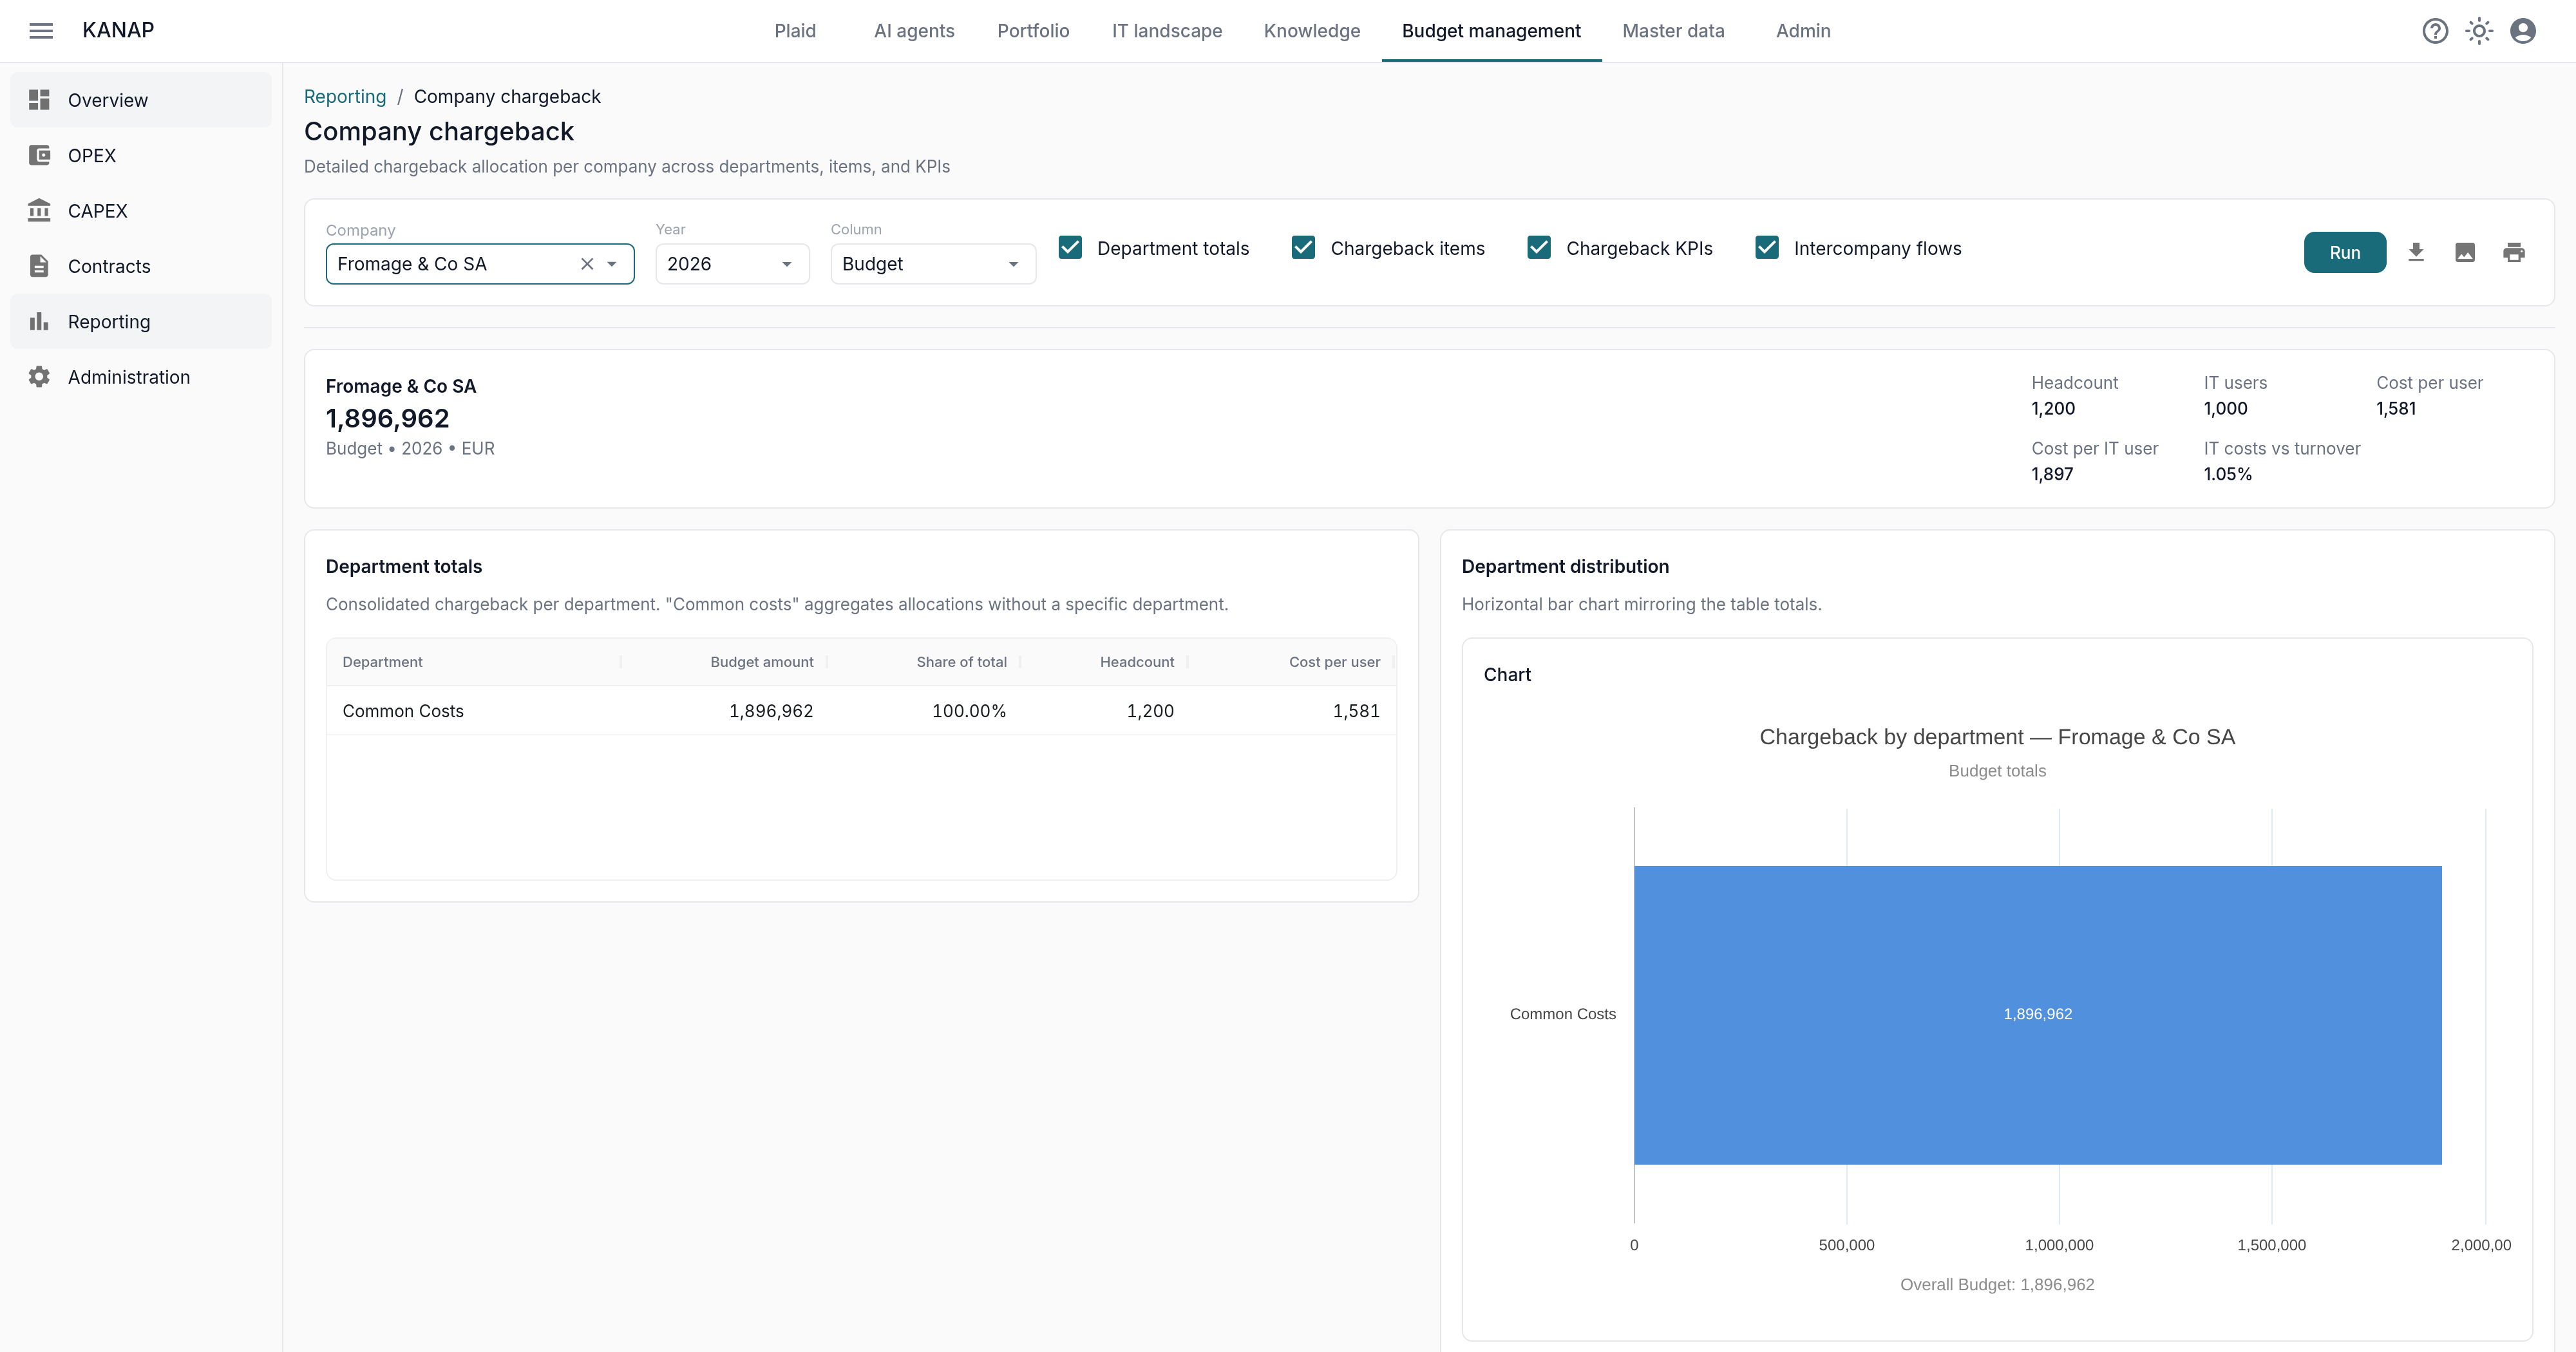This screenshot has height=1352, width=2576.
Task: Run the chargeback report
Action: point(2344,252)
